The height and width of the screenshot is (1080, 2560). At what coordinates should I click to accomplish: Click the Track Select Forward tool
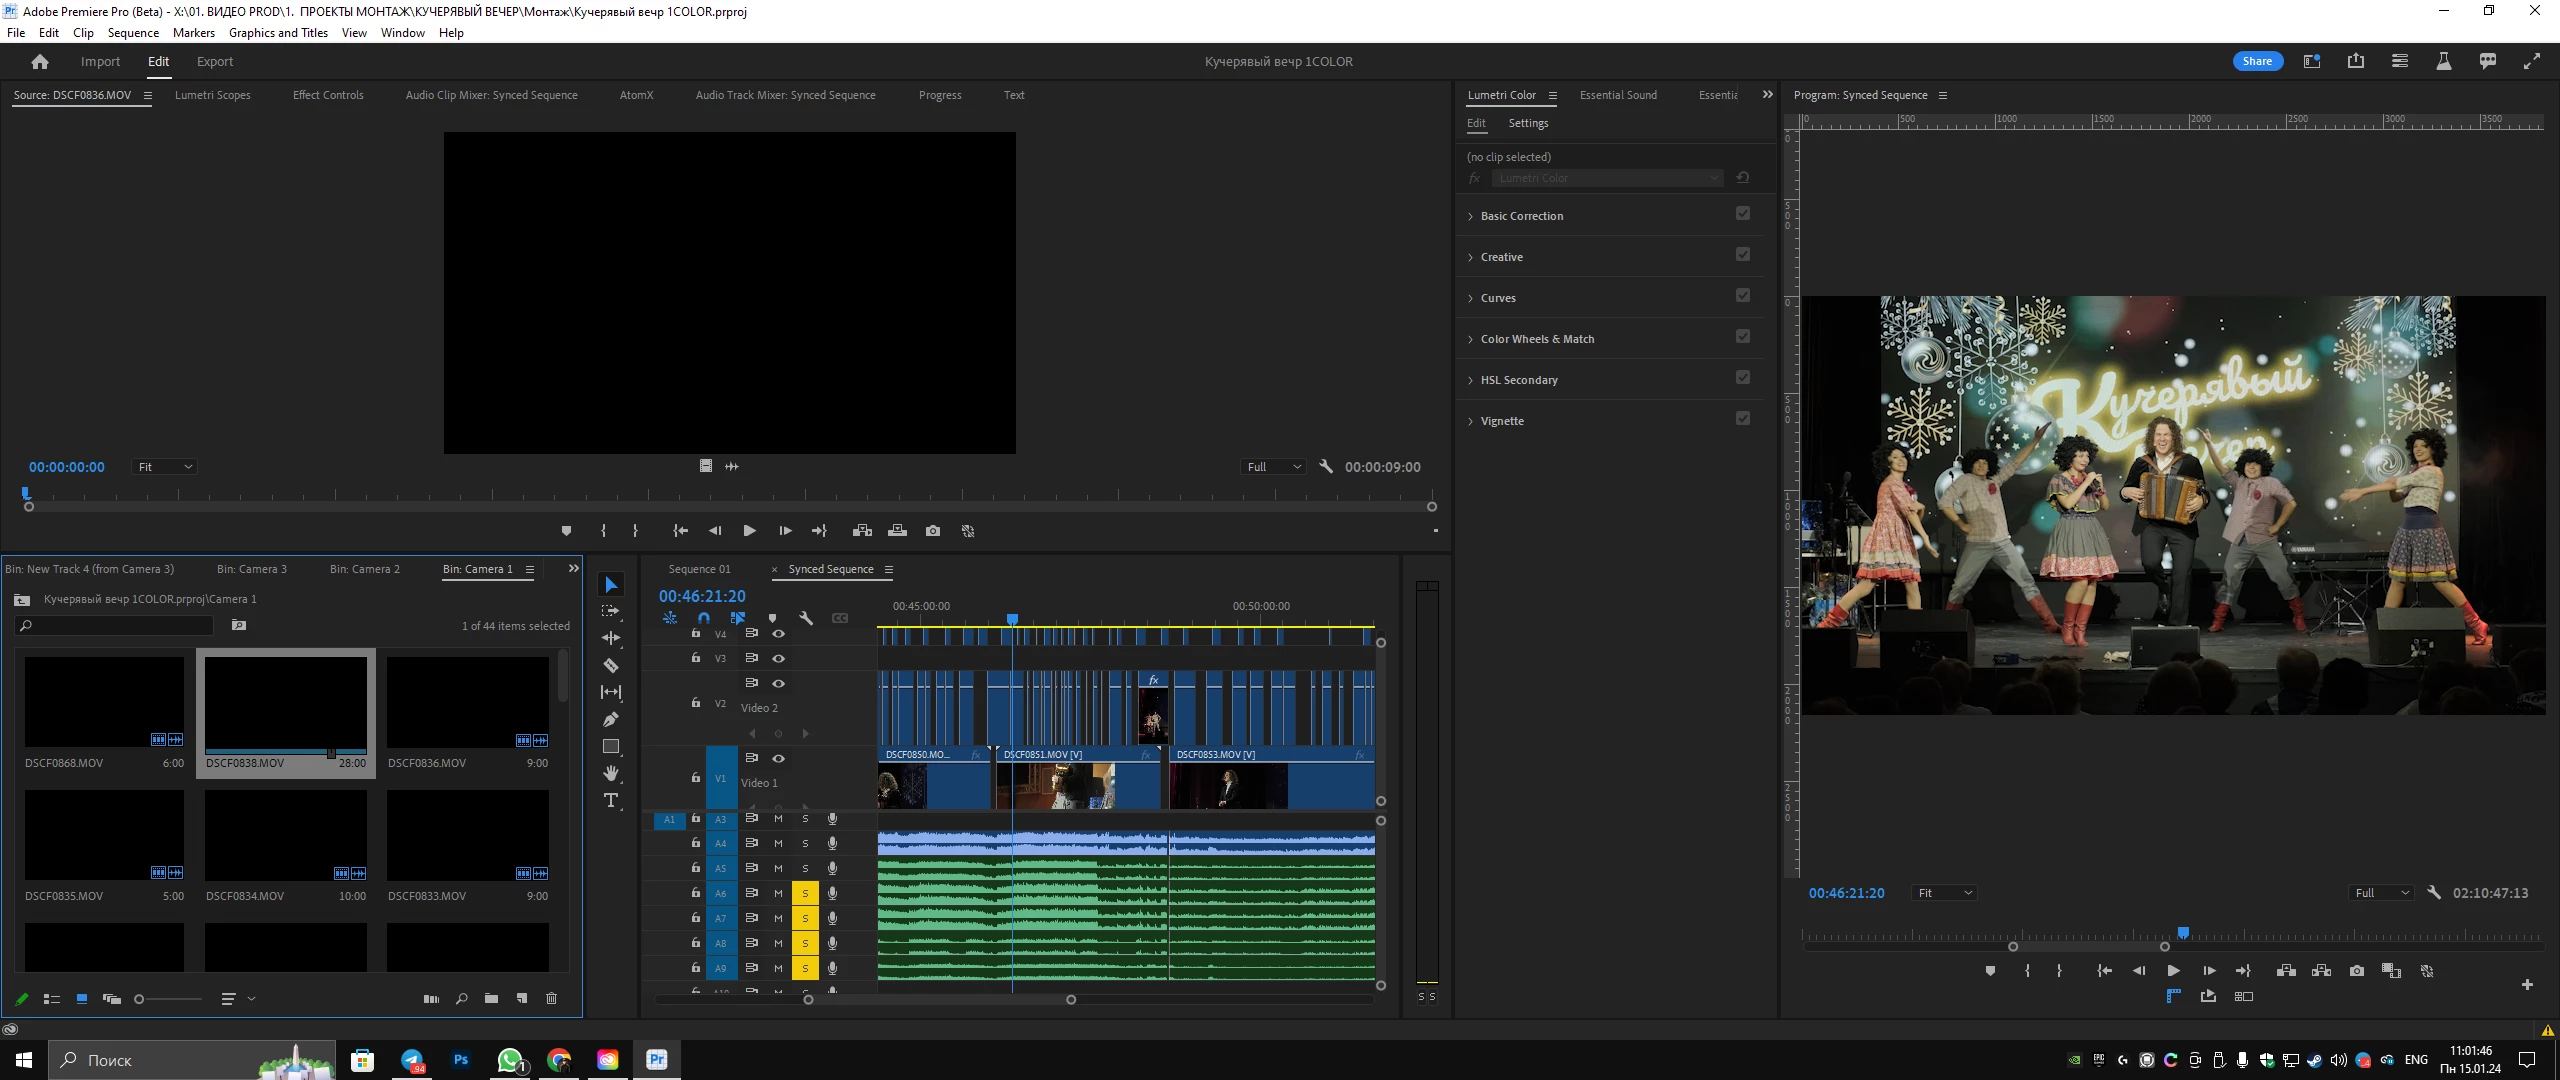click(x=611, y=611)
